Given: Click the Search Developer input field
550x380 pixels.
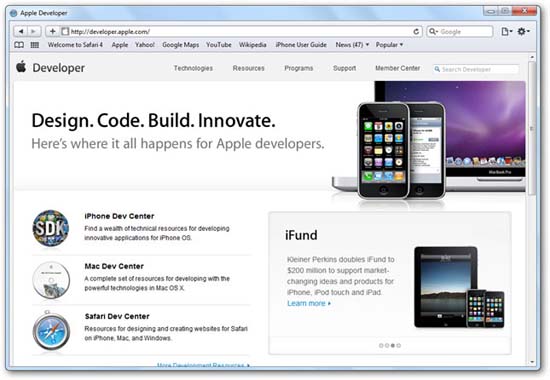Looking at the screenshot, I should [476, 69].
